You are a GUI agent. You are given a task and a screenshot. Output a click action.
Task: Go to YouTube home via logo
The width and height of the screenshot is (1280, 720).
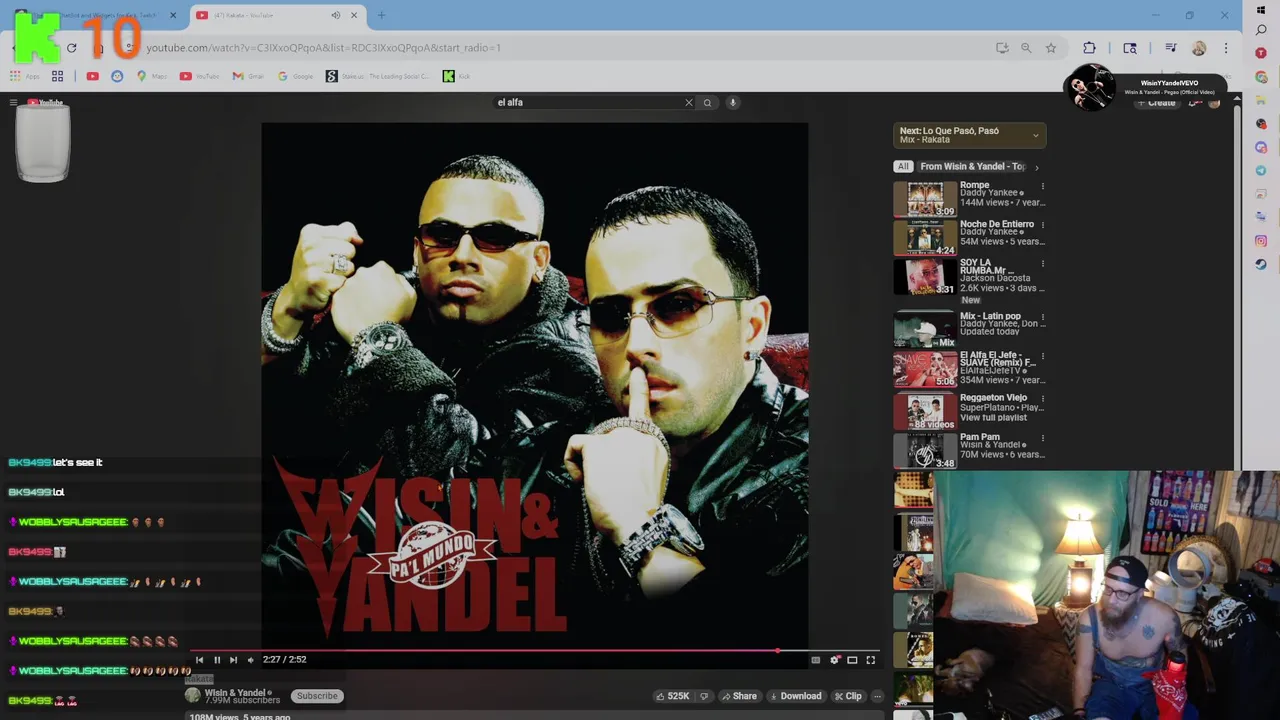[x=45, y=102]
